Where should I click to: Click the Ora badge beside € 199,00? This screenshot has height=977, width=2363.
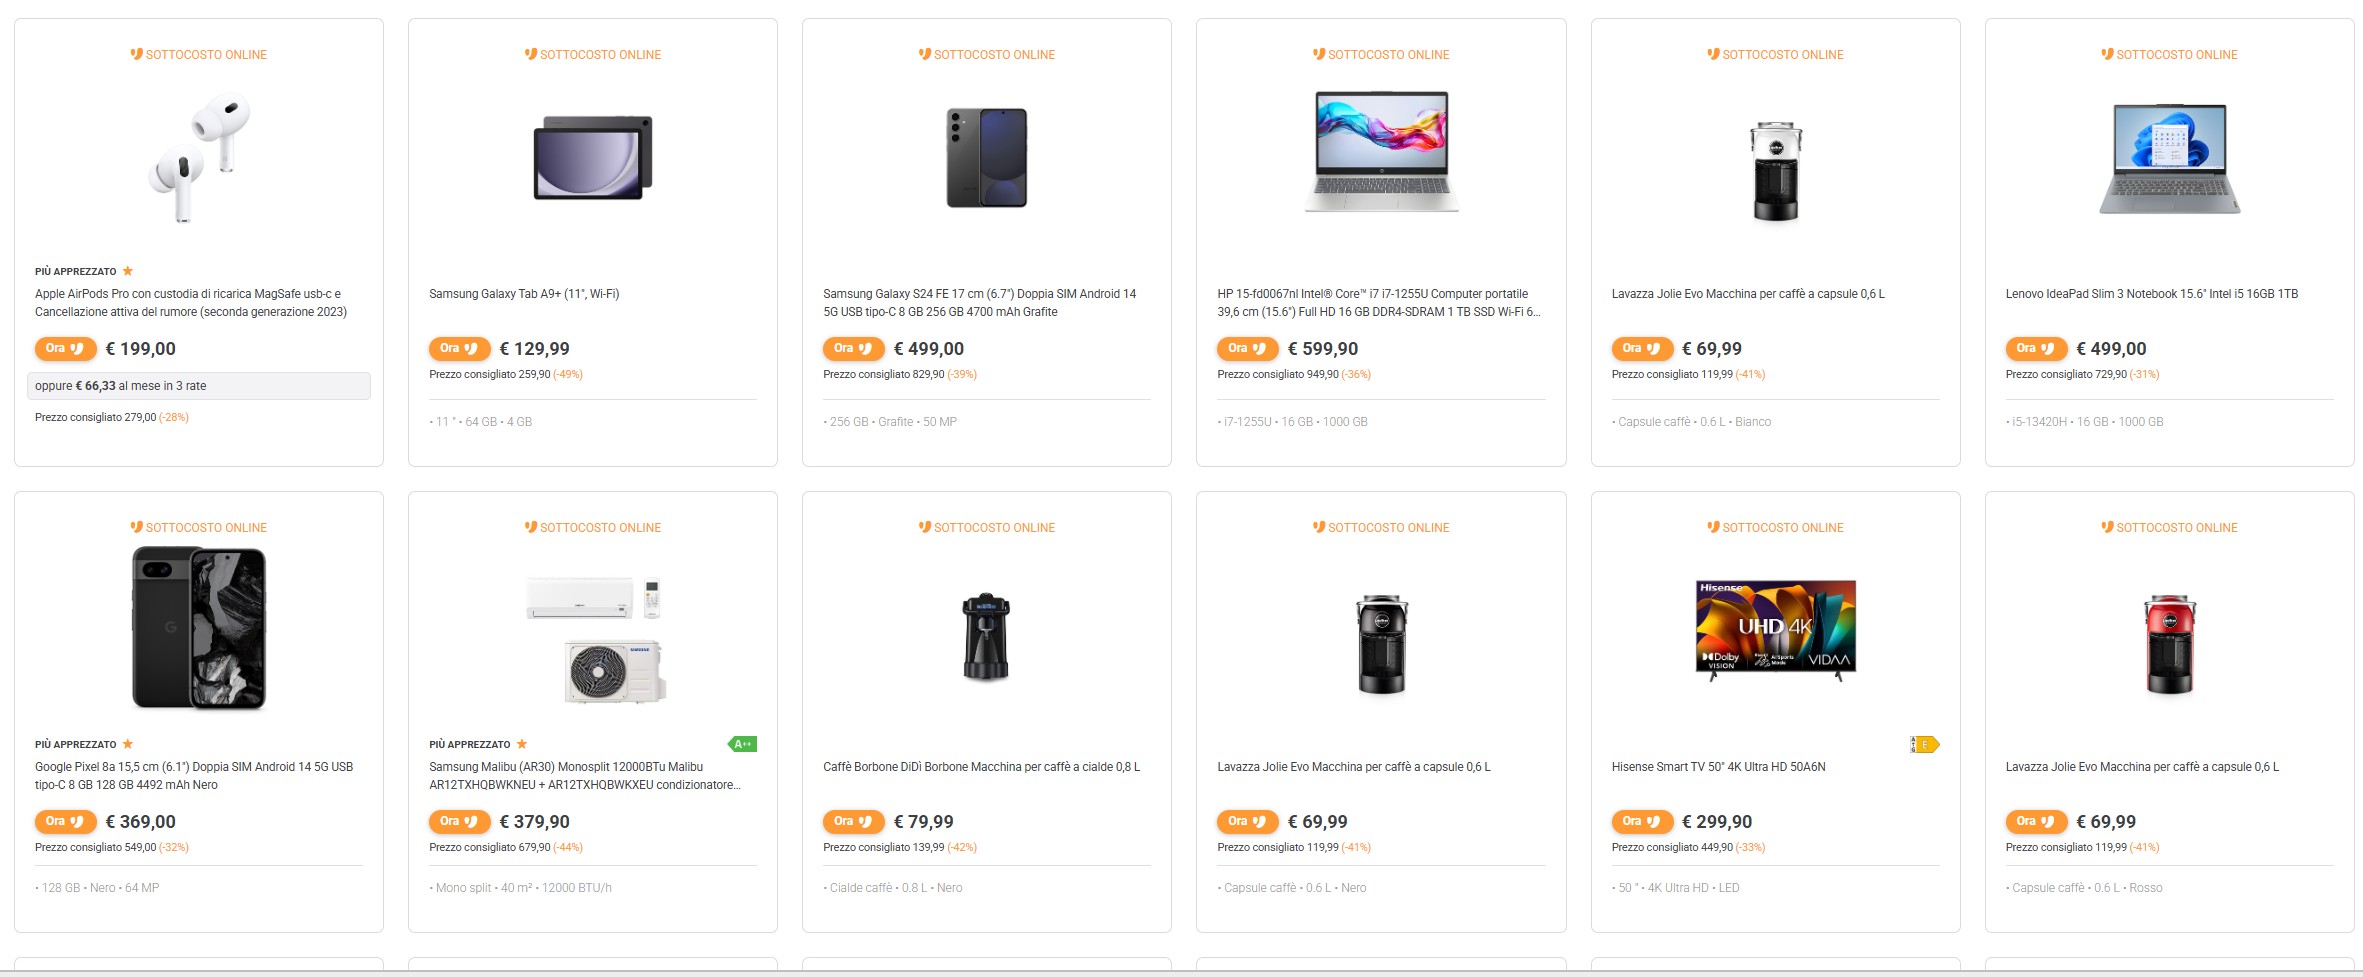pyautogui.click(x=65, y=349)
